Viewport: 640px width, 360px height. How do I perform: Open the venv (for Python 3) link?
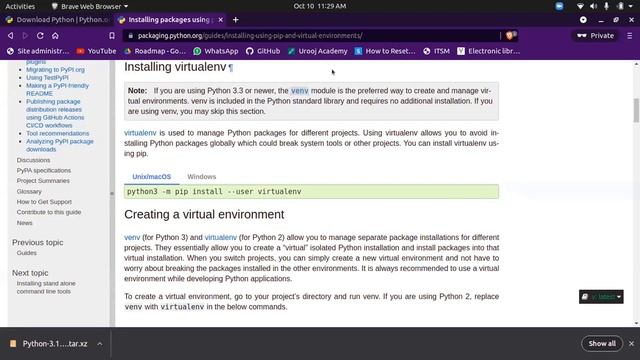point(132,237)
